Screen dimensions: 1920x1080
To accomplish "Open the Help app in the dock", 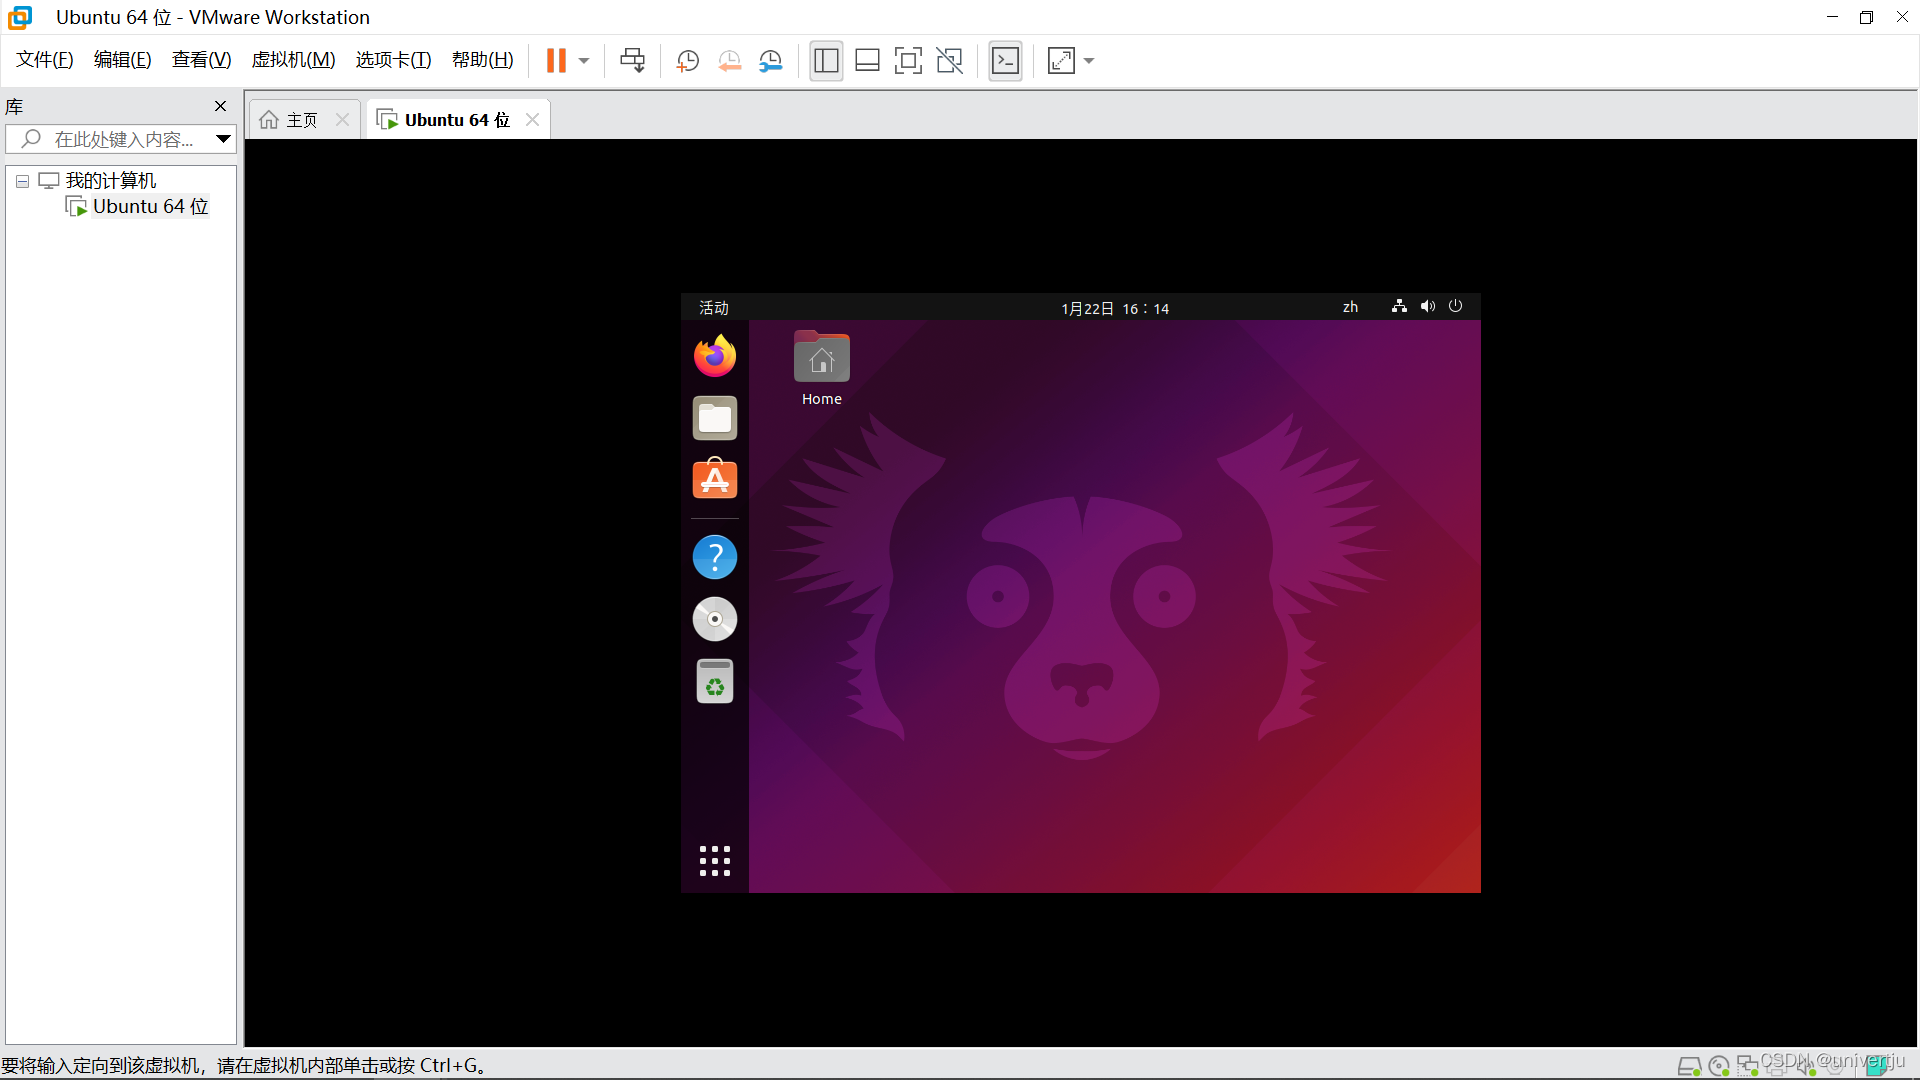I will pos(715,557).
